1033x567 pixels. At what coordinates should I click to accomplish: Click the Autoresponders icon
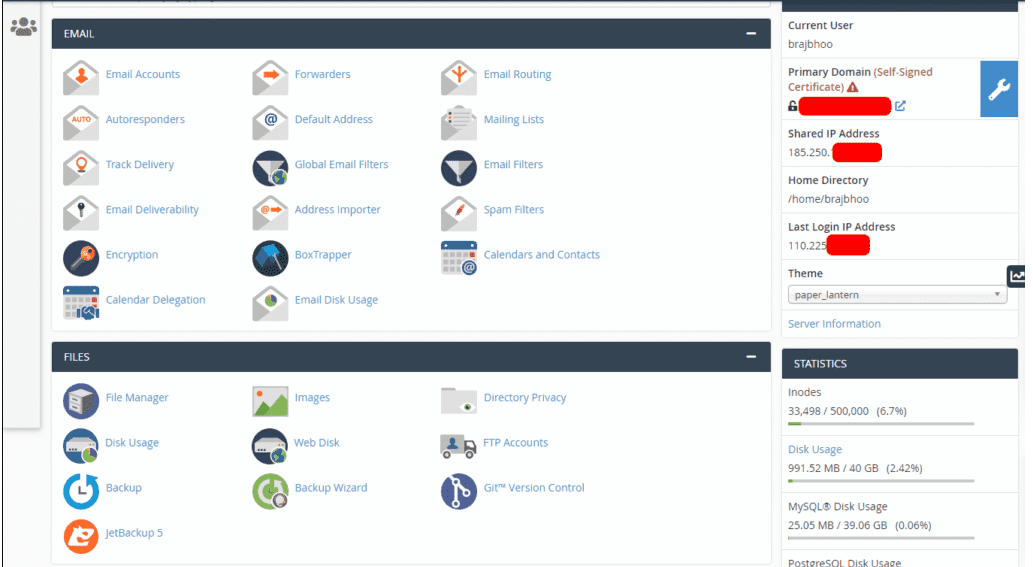pyautogui.click(x=81, y=122)
